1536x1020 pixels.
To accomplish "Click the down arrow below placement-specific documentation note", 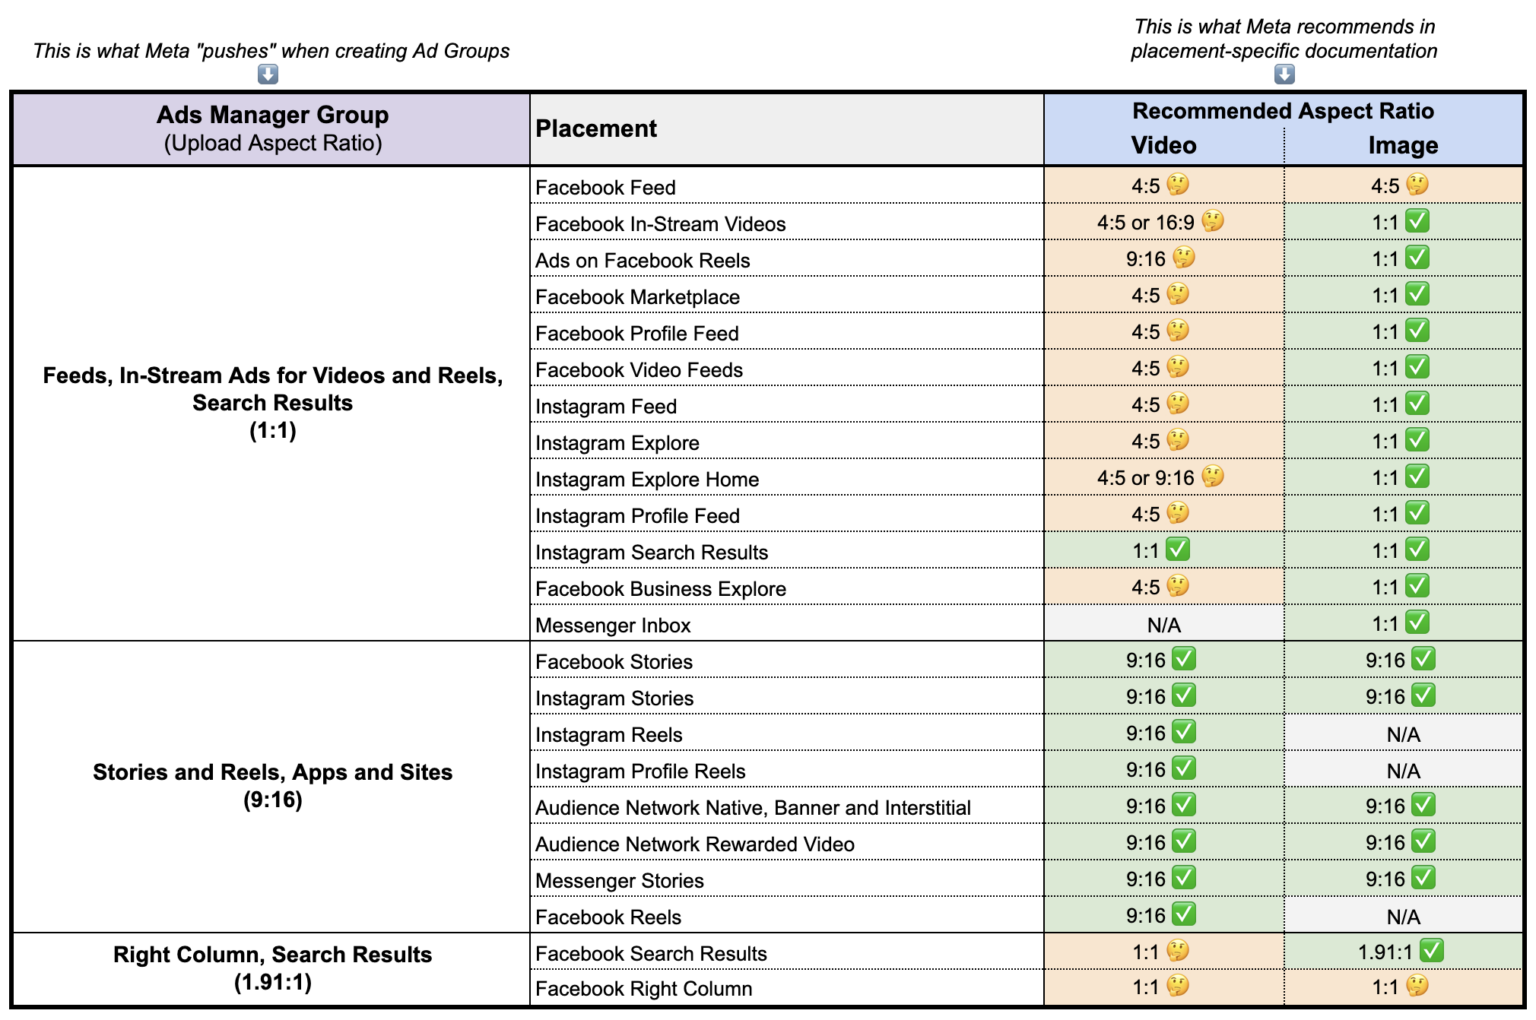I will 1283,74.
